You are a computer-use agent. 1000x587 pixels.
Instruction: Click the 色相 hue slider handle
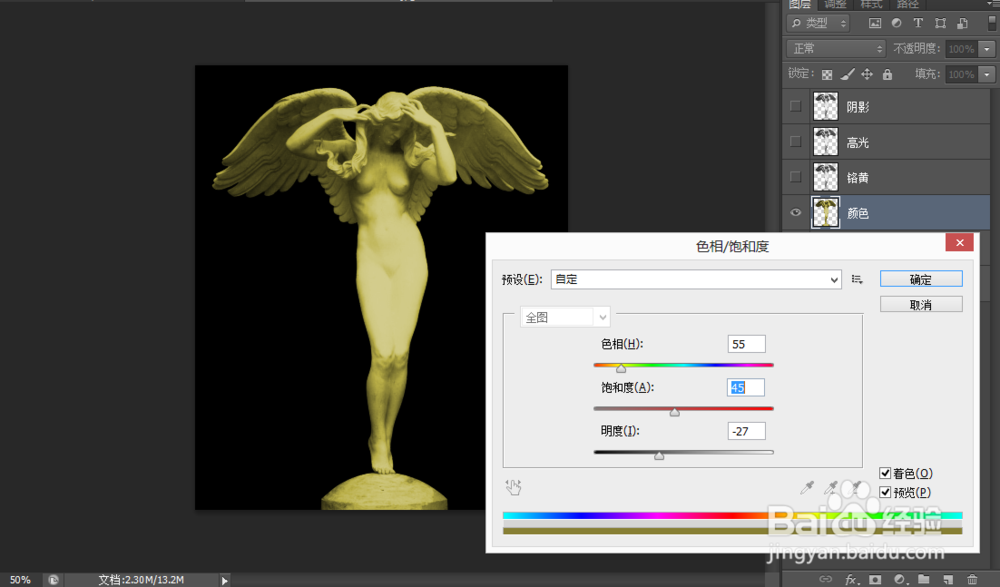pyautogui.click(x=621, y=369)
